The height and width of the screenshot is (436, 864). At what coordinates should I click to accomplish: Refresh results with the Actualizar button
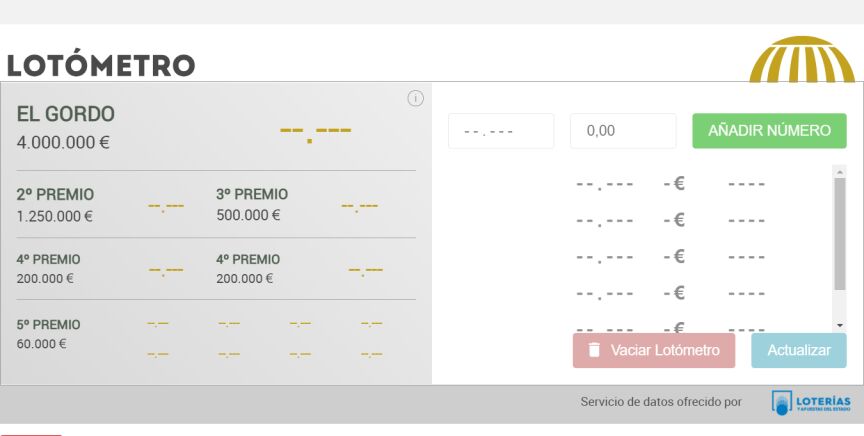tap(799, 351)
